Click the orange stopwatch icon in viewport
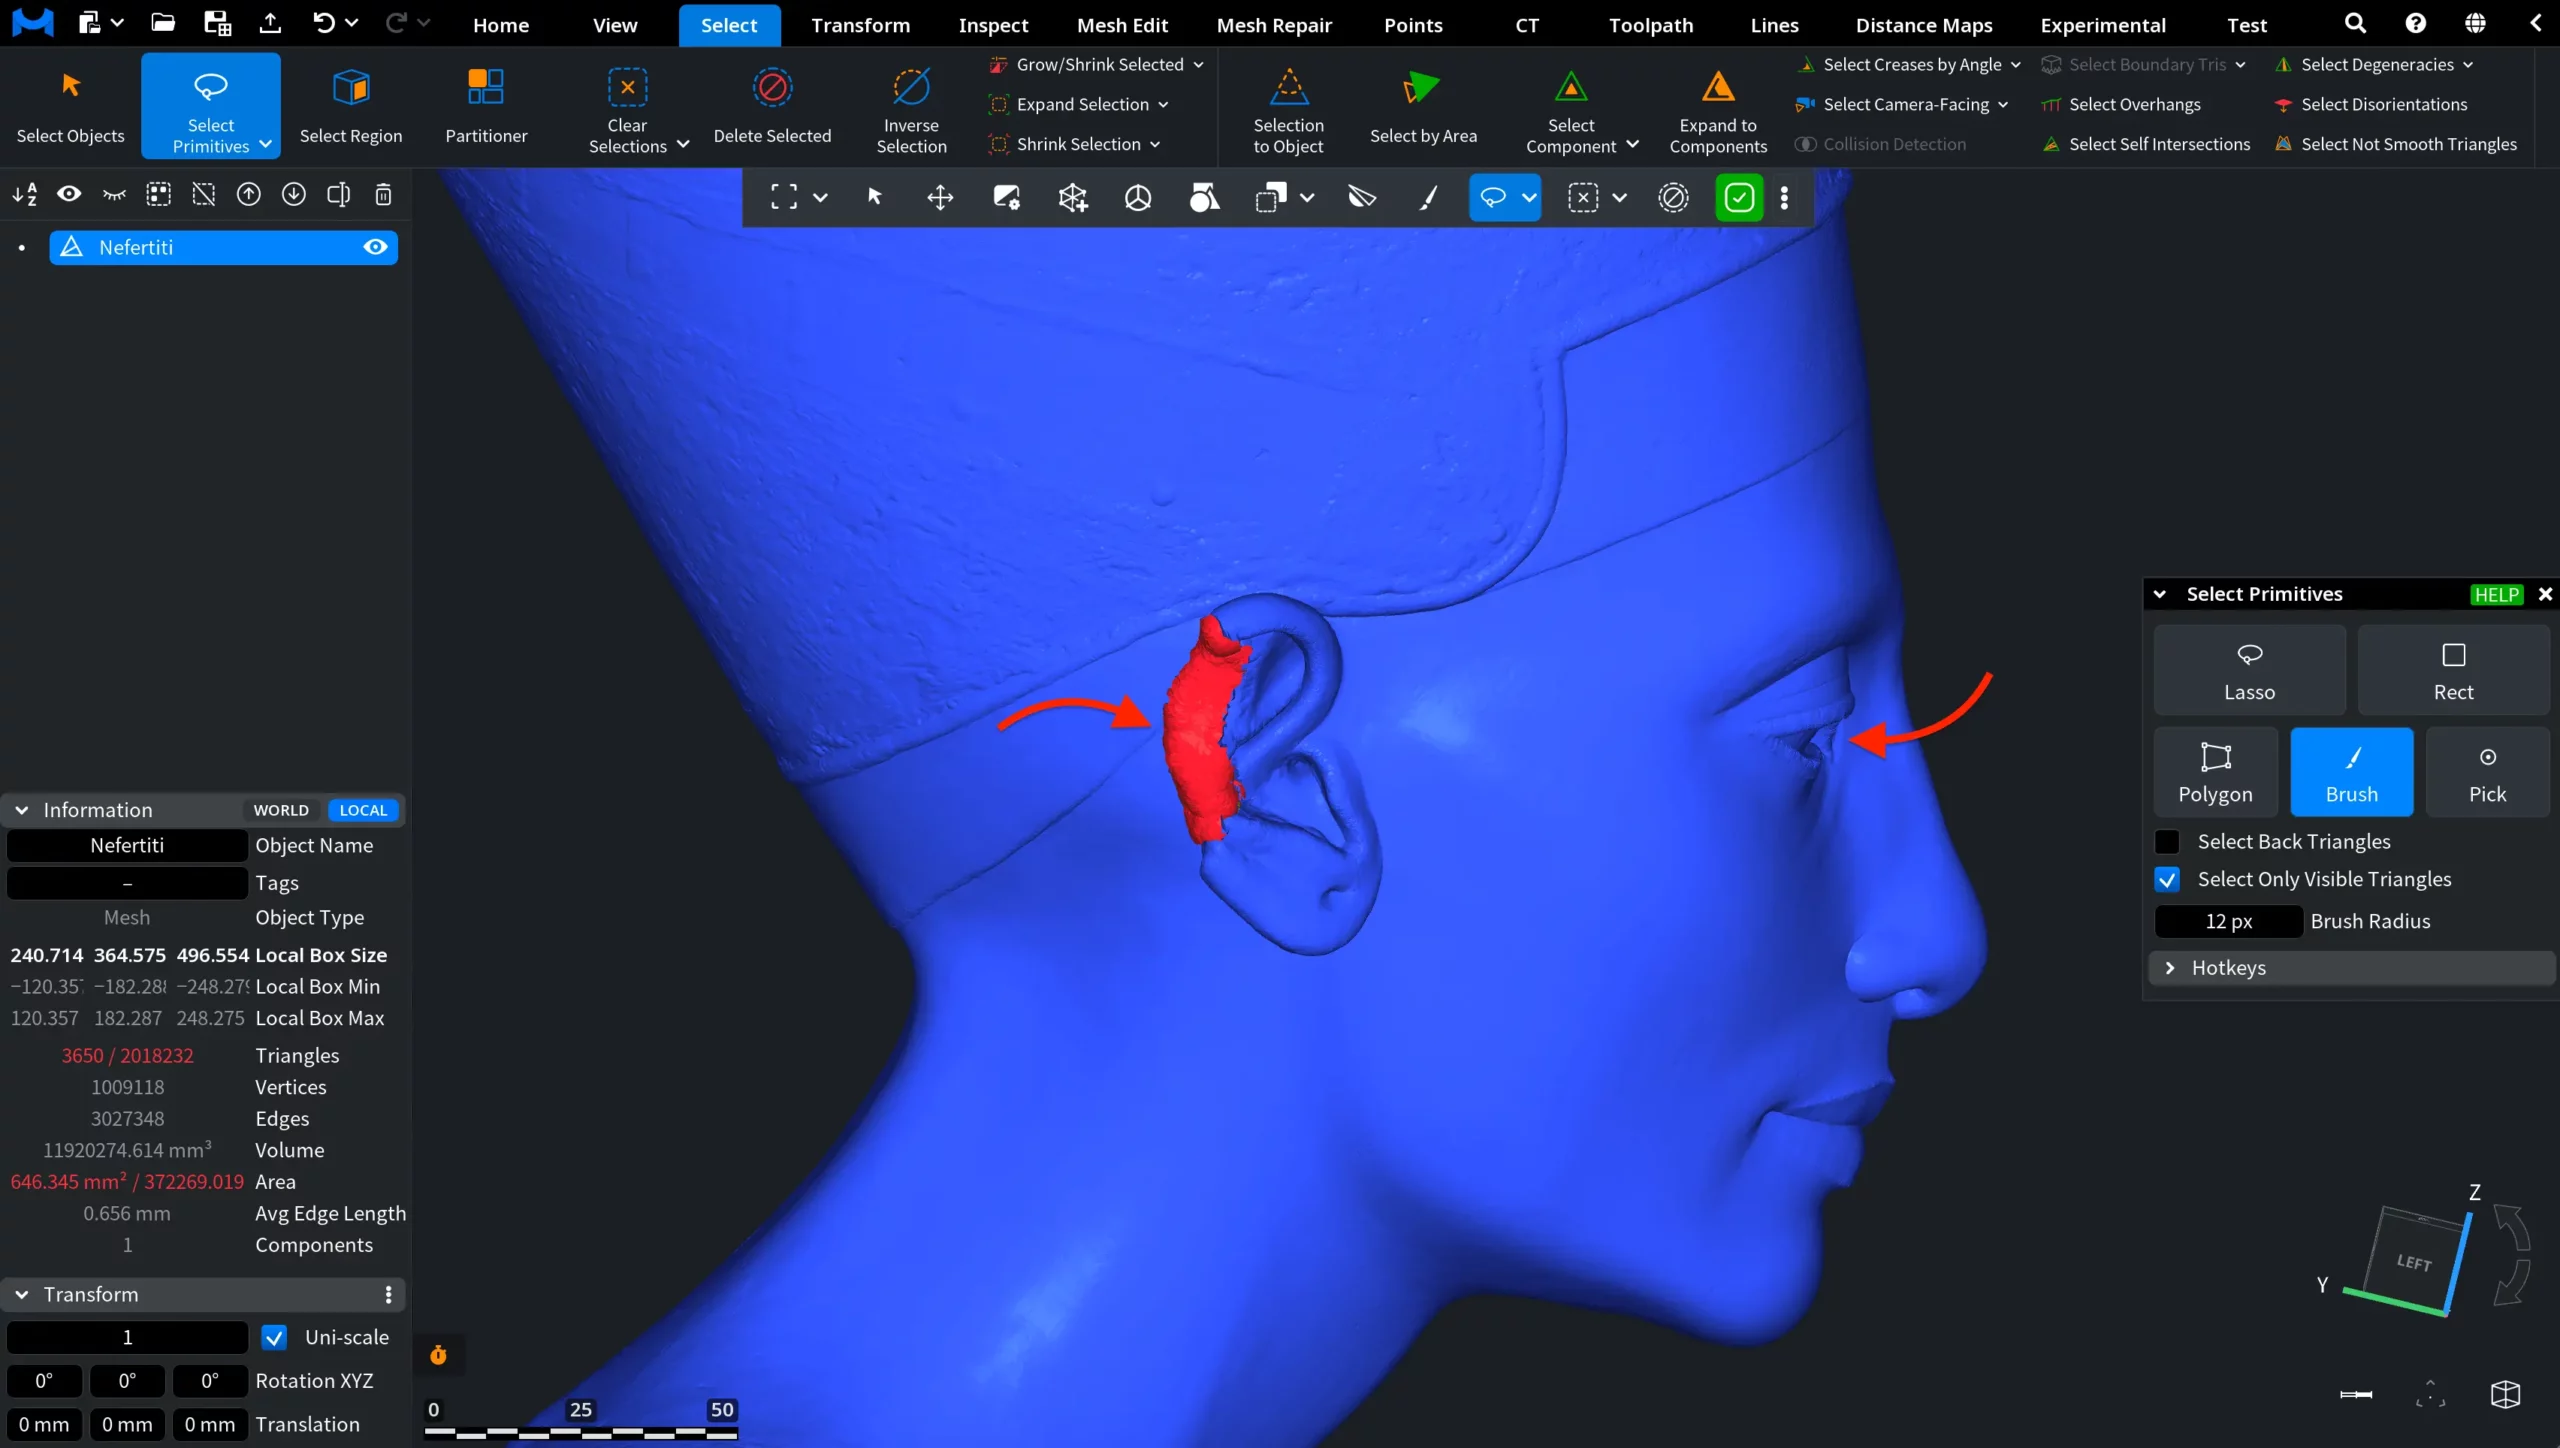The width and height of the screenshot is (2560, 1448). point(438,1355)
